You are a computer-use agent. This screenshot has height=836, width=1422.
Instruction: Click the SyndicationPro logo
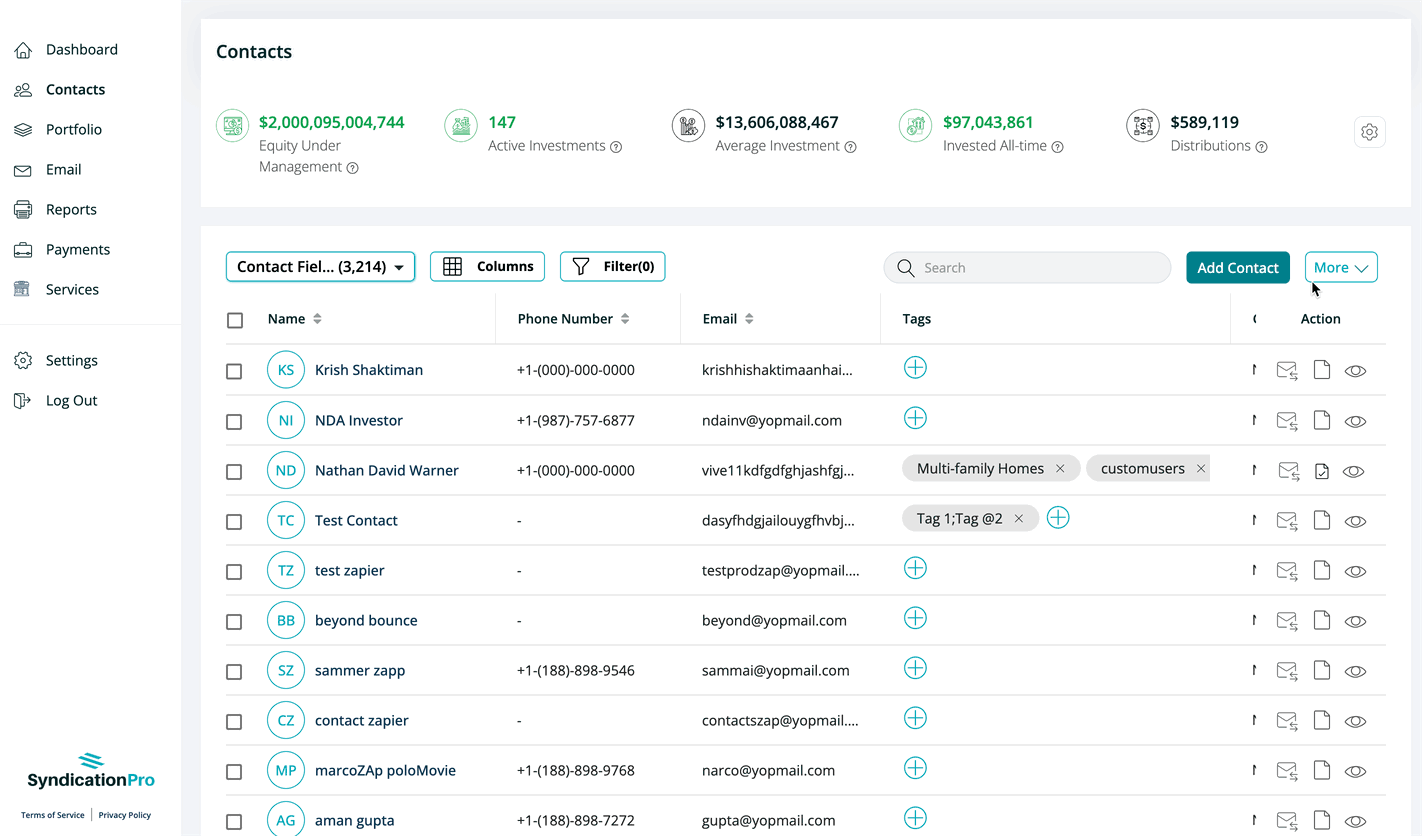91,771
